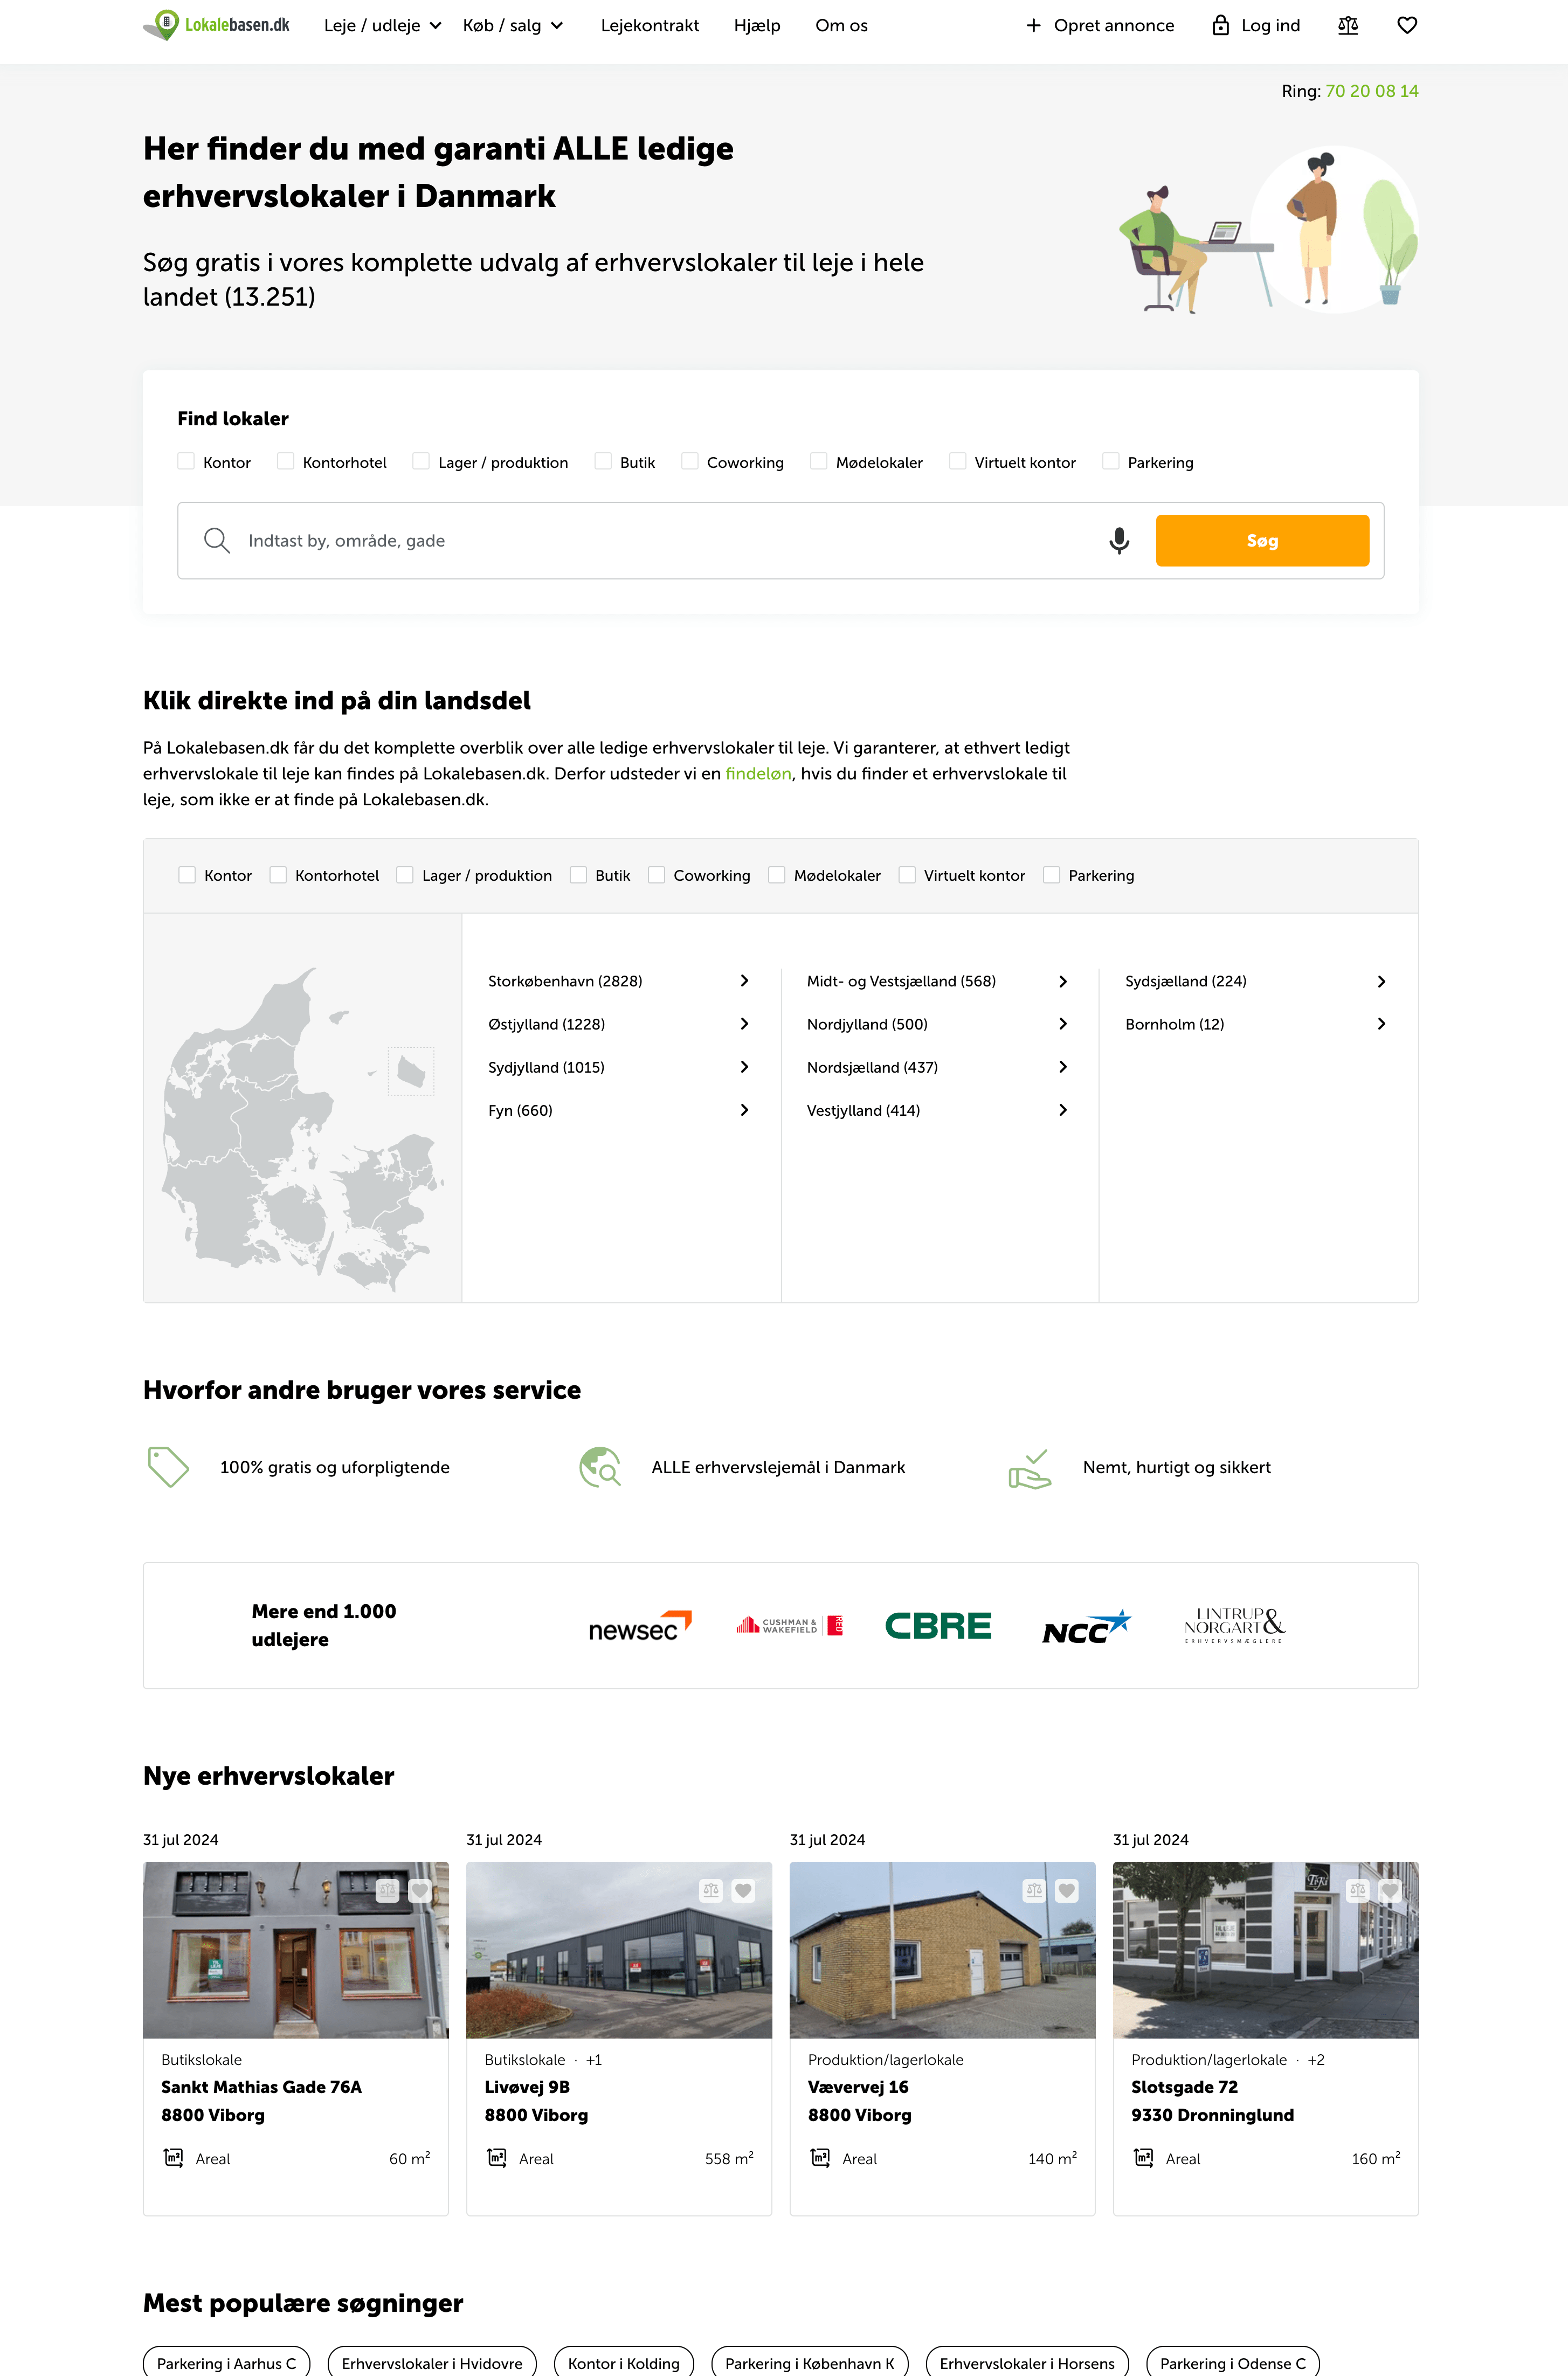
Task: Favorite the Sankt Mathias Gade 76A listing
Action: coord(420,1891)
